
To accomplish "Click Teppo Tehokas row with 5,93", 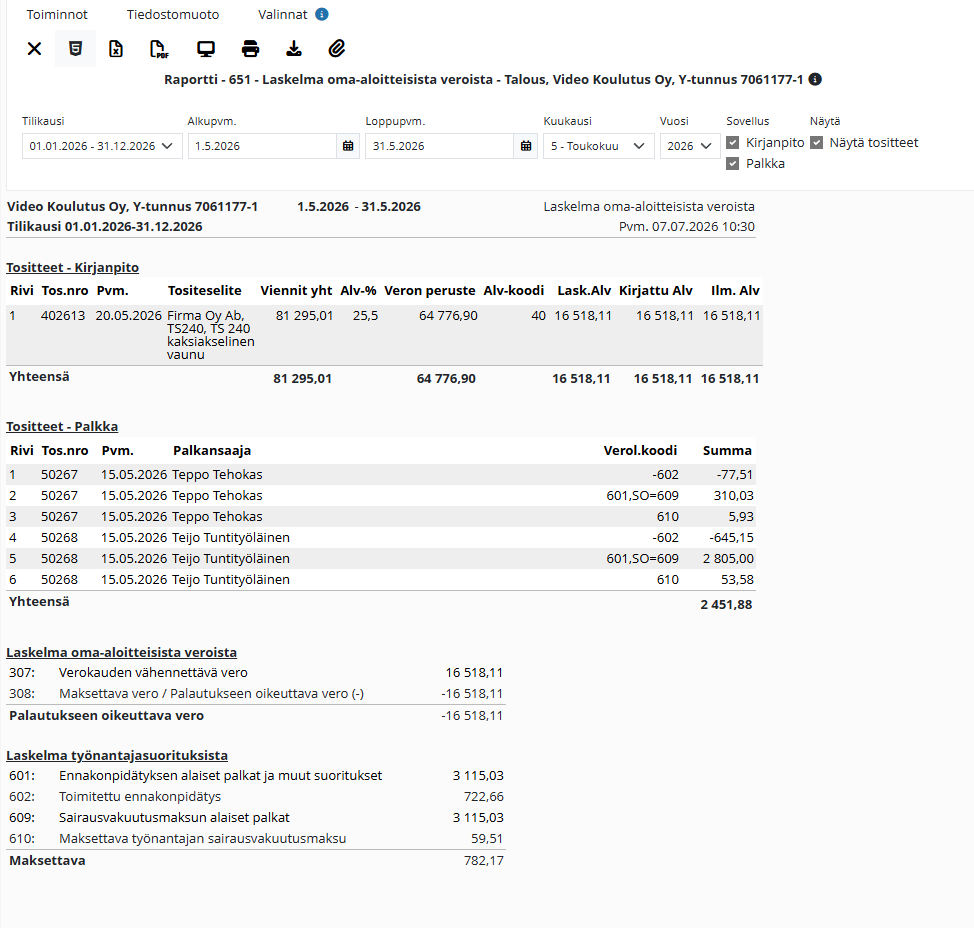I will (381, 517).
